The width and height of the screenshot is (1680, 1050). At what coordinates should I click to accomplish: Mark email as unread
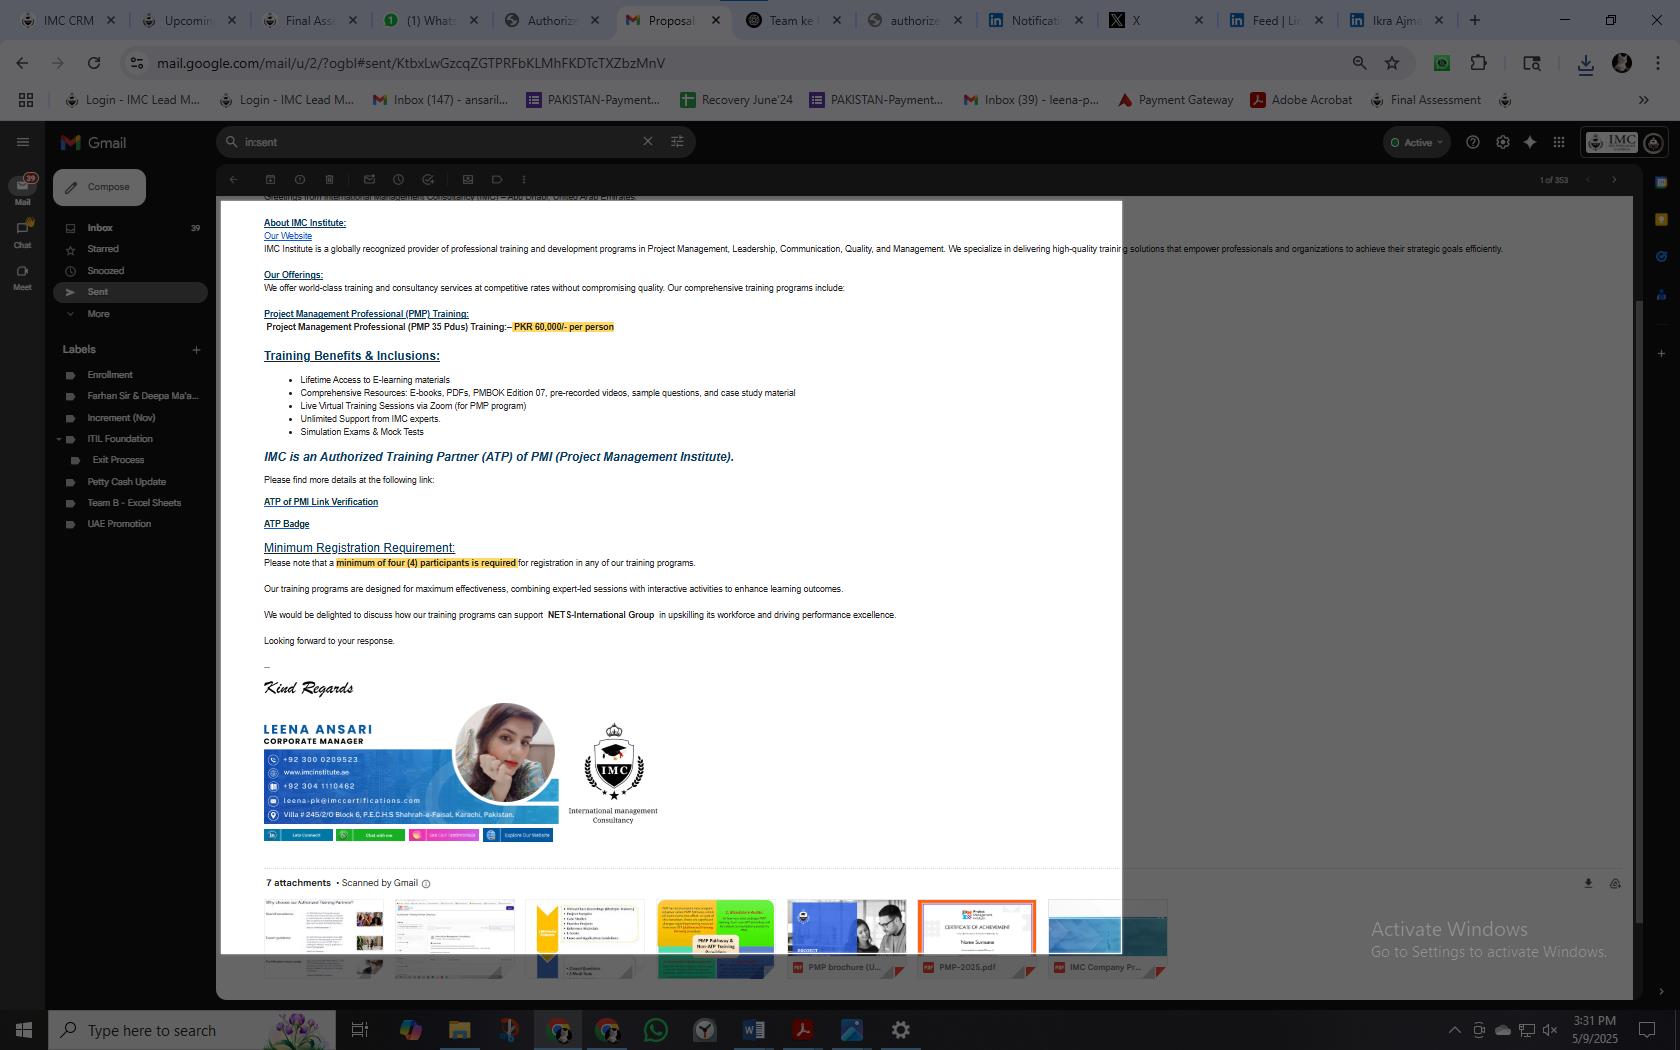[x=369, y=180]
